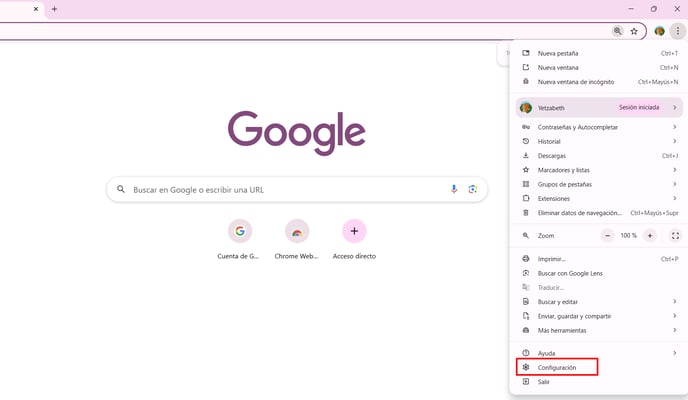Image resolution: width=688 pixels, height=400 pixels.
Task: Enter full screen mode from the Zoom row
Action: point(675,236)
